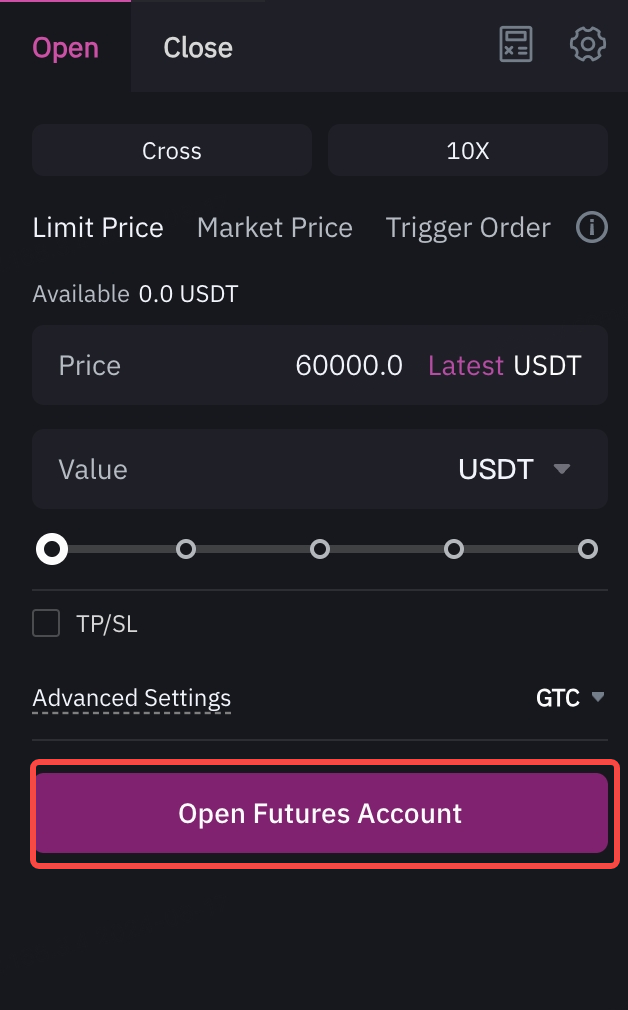
Task: Click the Value input field
Action: [x=320, y=469]
